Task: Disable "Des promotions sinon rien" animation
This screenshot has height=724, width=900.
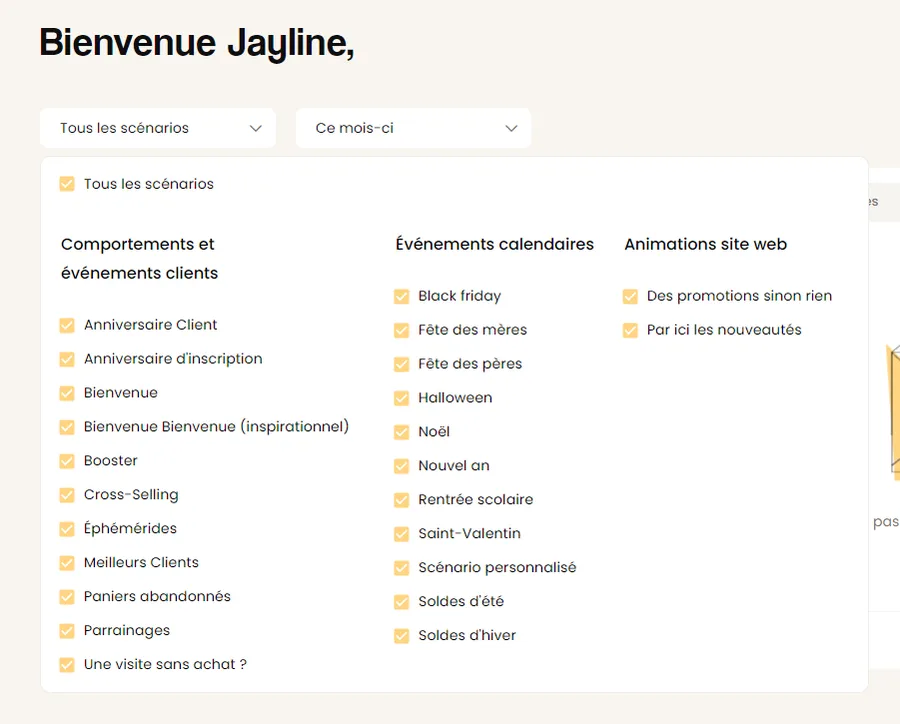Action: (x=631, y=296)
